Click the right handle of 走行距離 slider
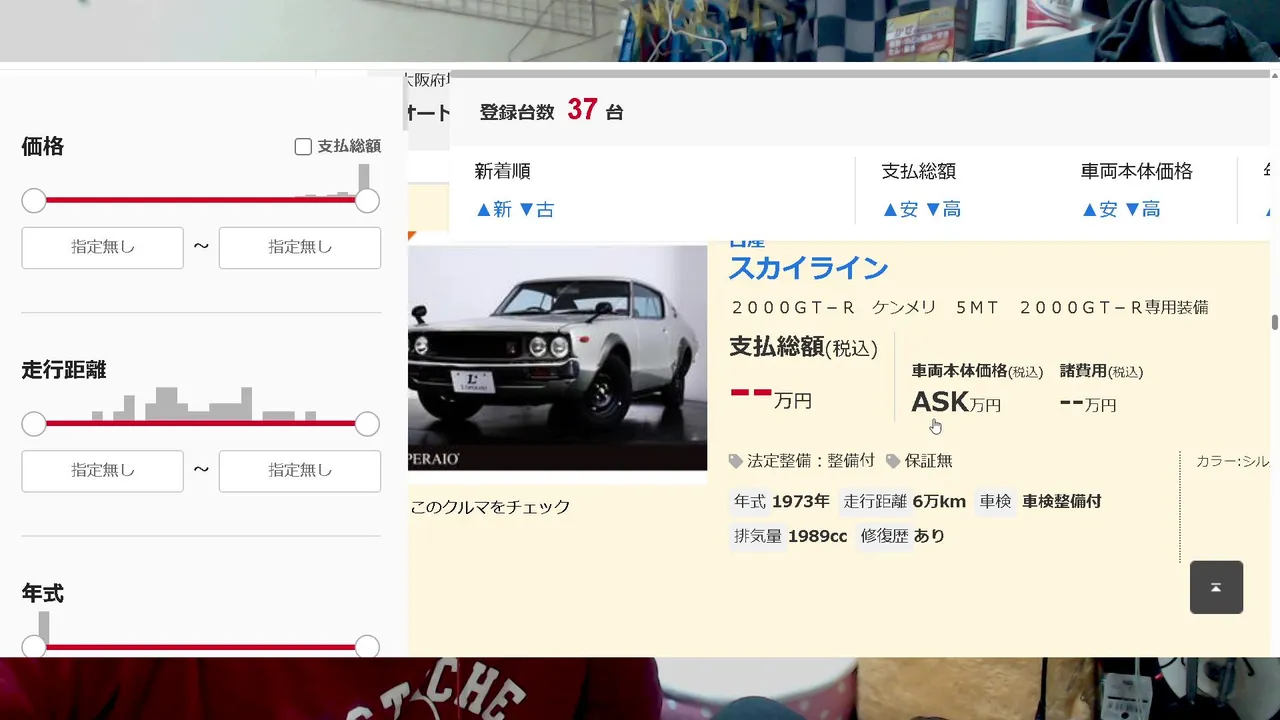This screenshot has width=1280, height=720. [x=367, y=424]
